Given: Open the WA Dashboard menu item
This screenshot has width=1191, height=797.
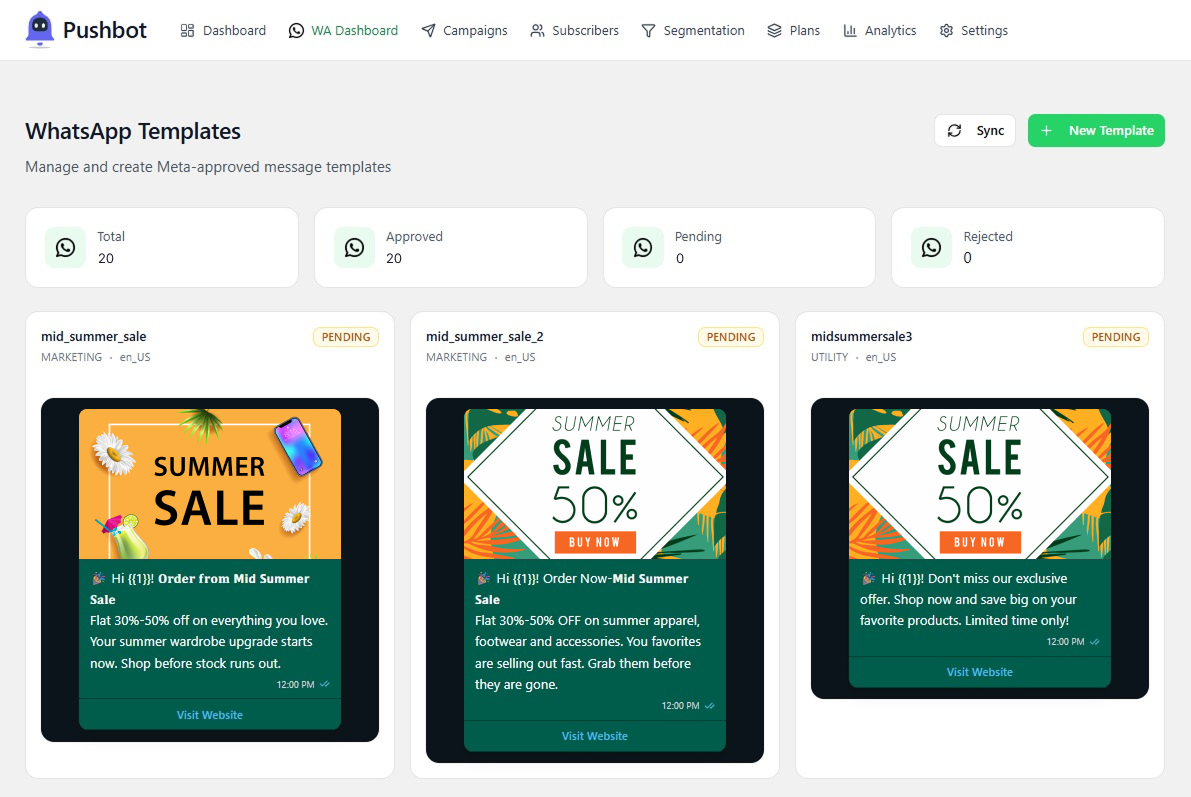Looking at the screenshot, I should click(x=343, y=30).
